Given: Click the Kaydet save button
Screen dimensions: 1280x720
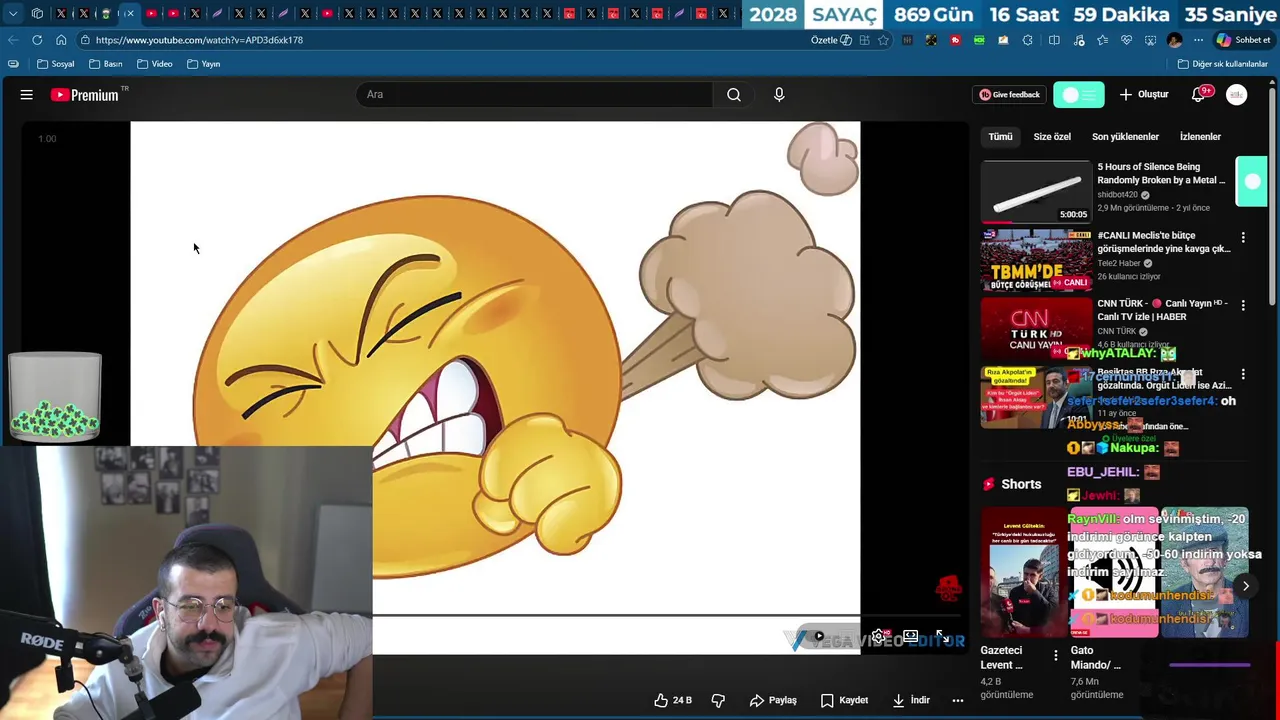Looking at the screenshot, I should (x=844, y=700).
